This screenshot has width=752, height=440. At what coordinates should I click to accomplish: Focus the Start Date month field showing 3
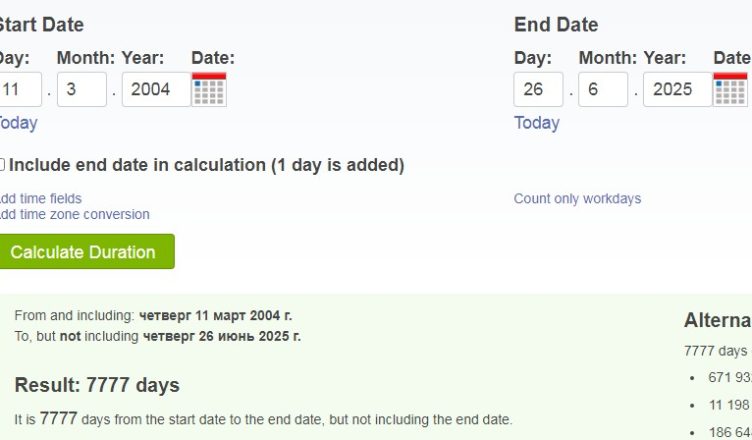point(82,89)
